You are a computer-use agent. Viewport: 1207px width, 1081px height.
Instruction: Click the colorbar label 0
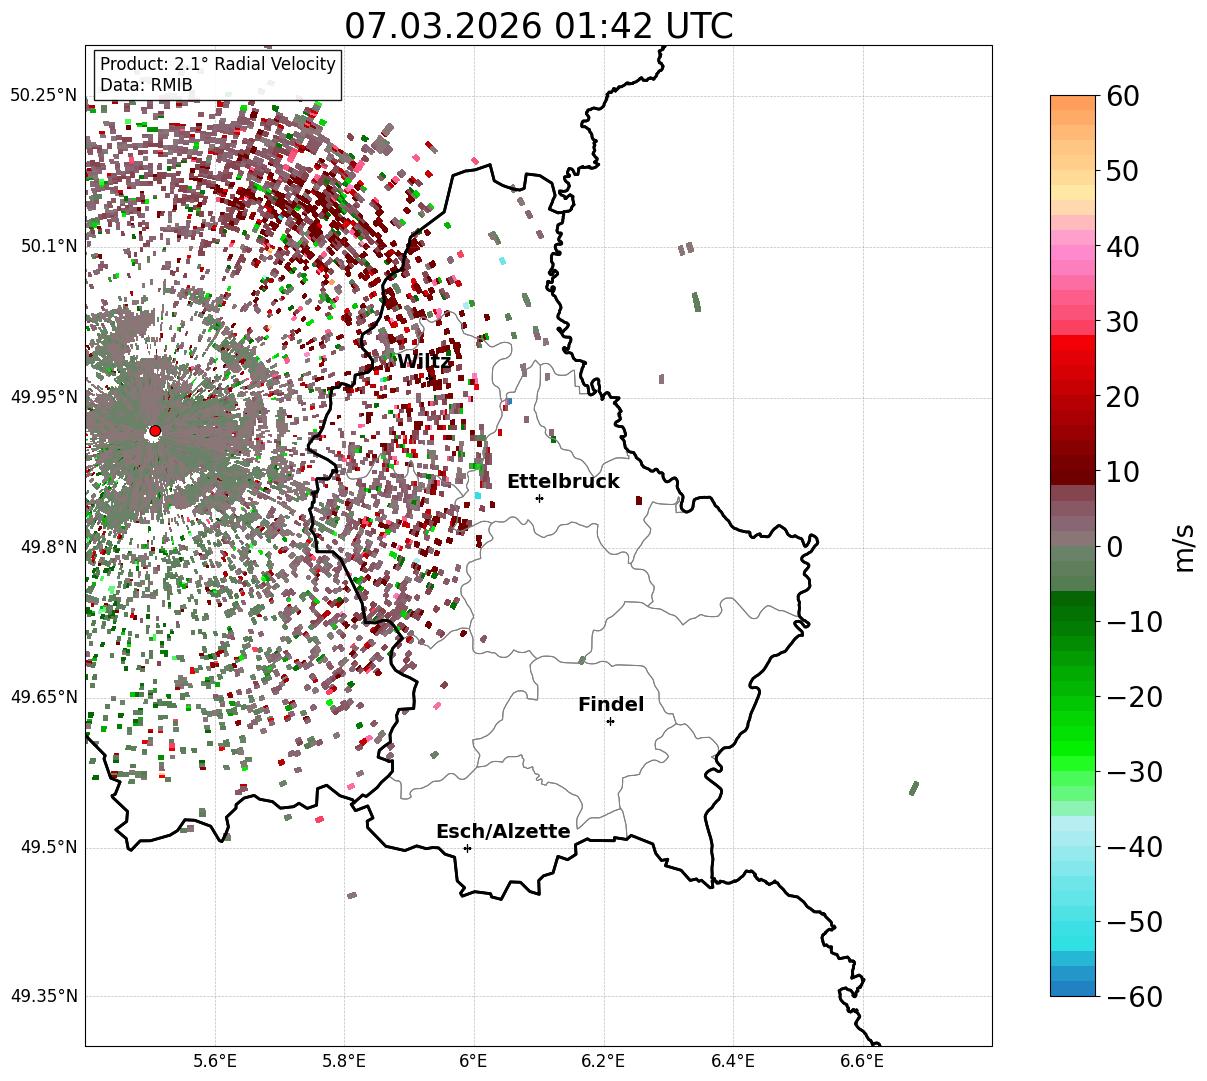point(1114,546)
